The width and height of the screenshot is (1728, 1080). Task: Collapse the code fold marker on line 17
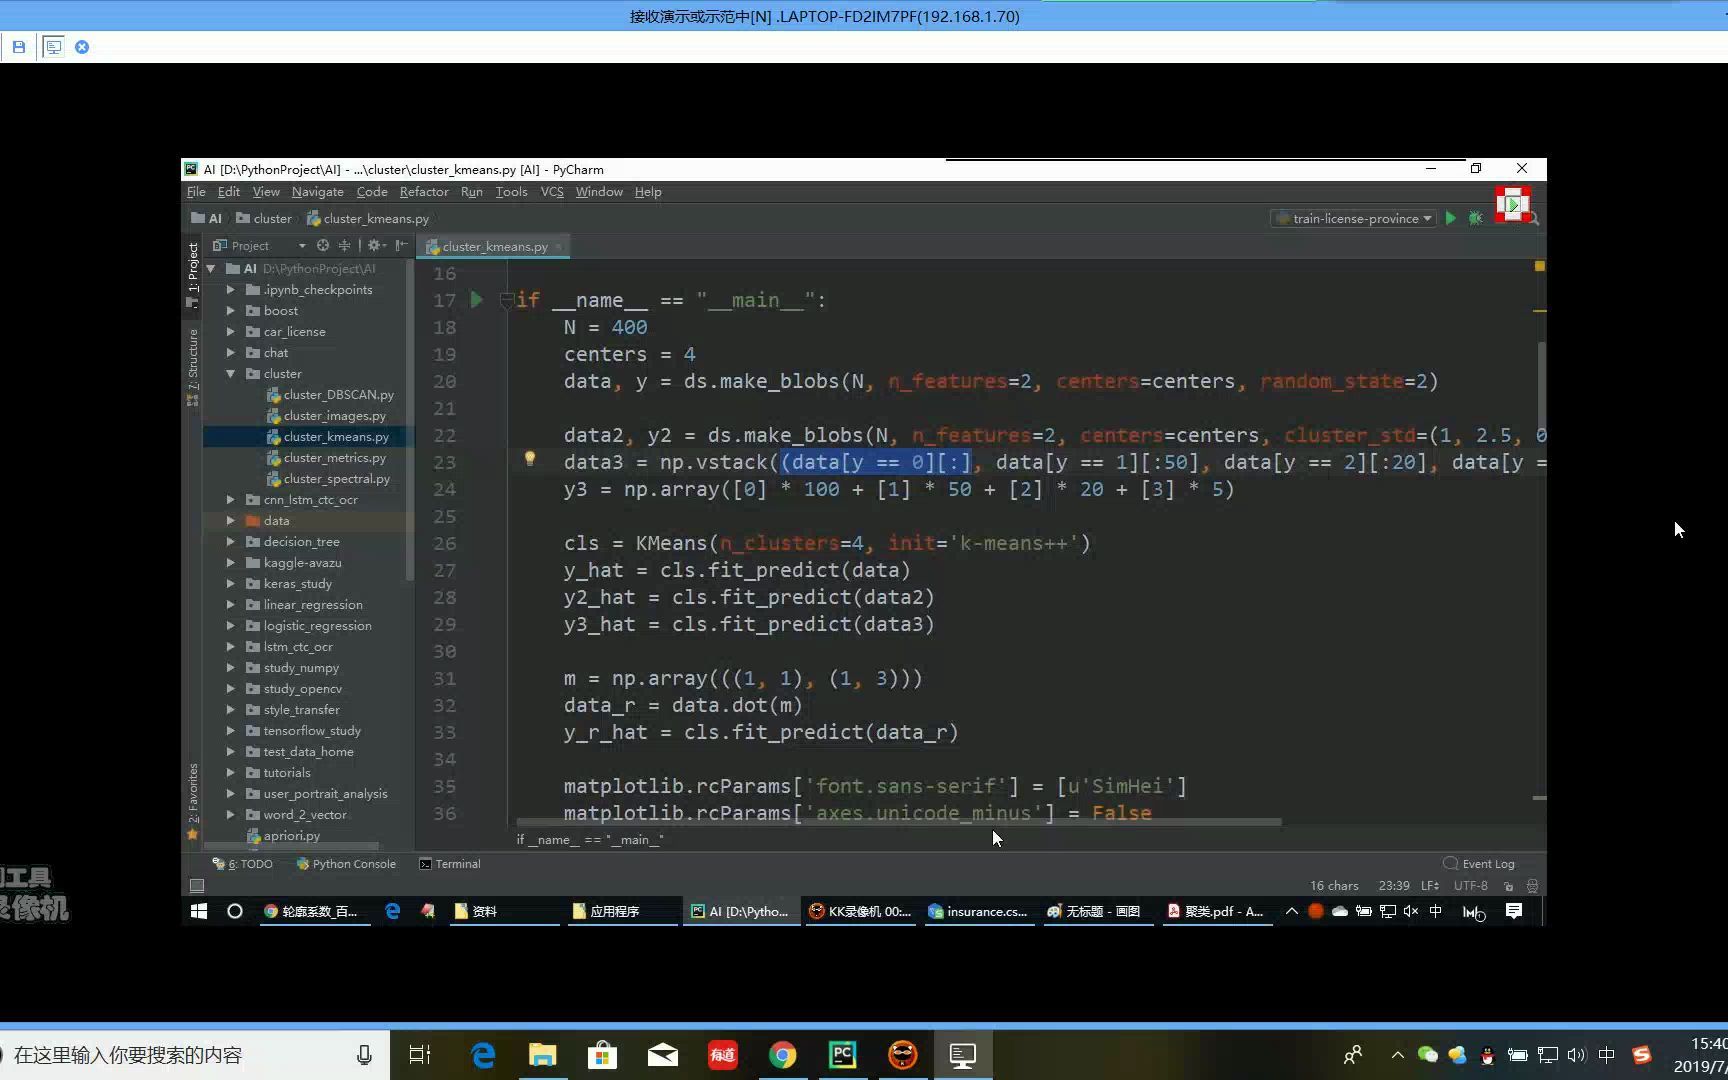tap(506, 299)
